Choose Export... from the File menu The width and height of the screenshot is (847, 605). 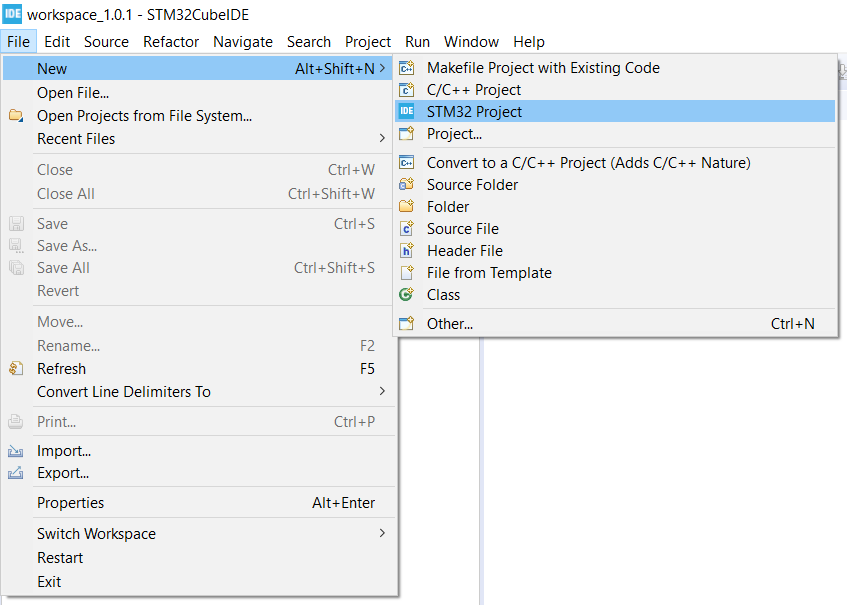tap(198, 473)
